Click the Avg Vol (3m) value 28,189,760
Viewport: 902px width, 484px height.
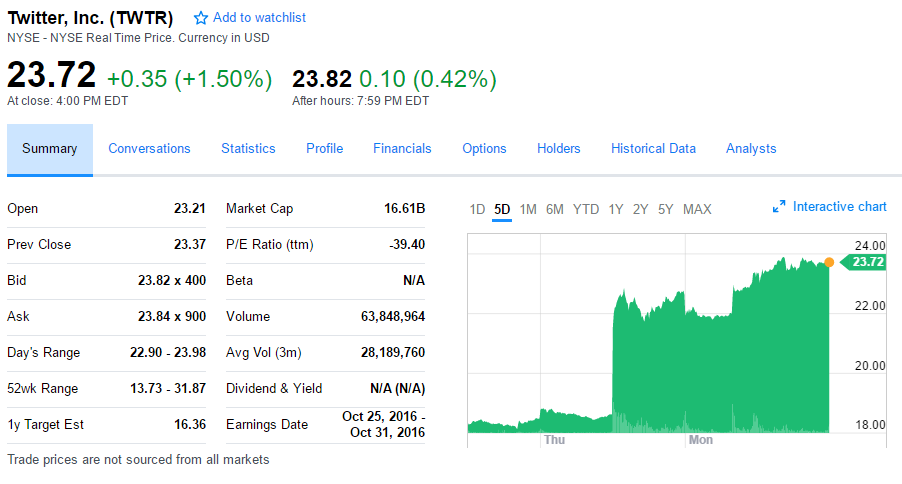click(x=393, y=352)
